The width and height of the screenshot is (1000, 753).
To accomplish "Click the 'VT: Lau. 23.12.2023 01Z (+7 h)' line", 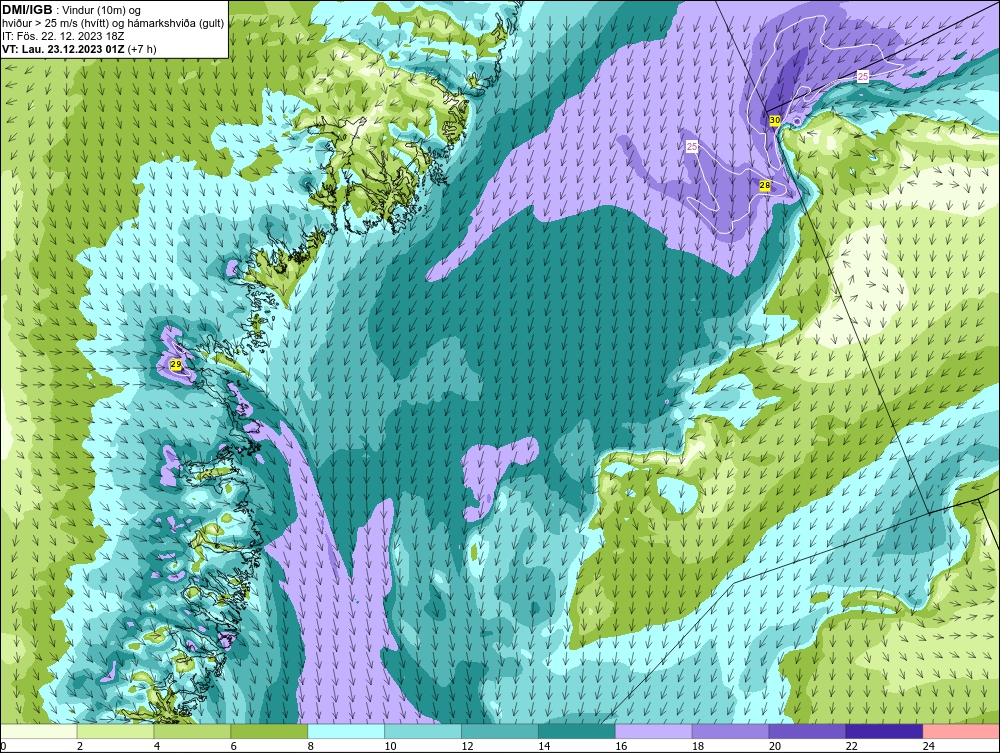I will pyautogui.click(x=79, y=49).
